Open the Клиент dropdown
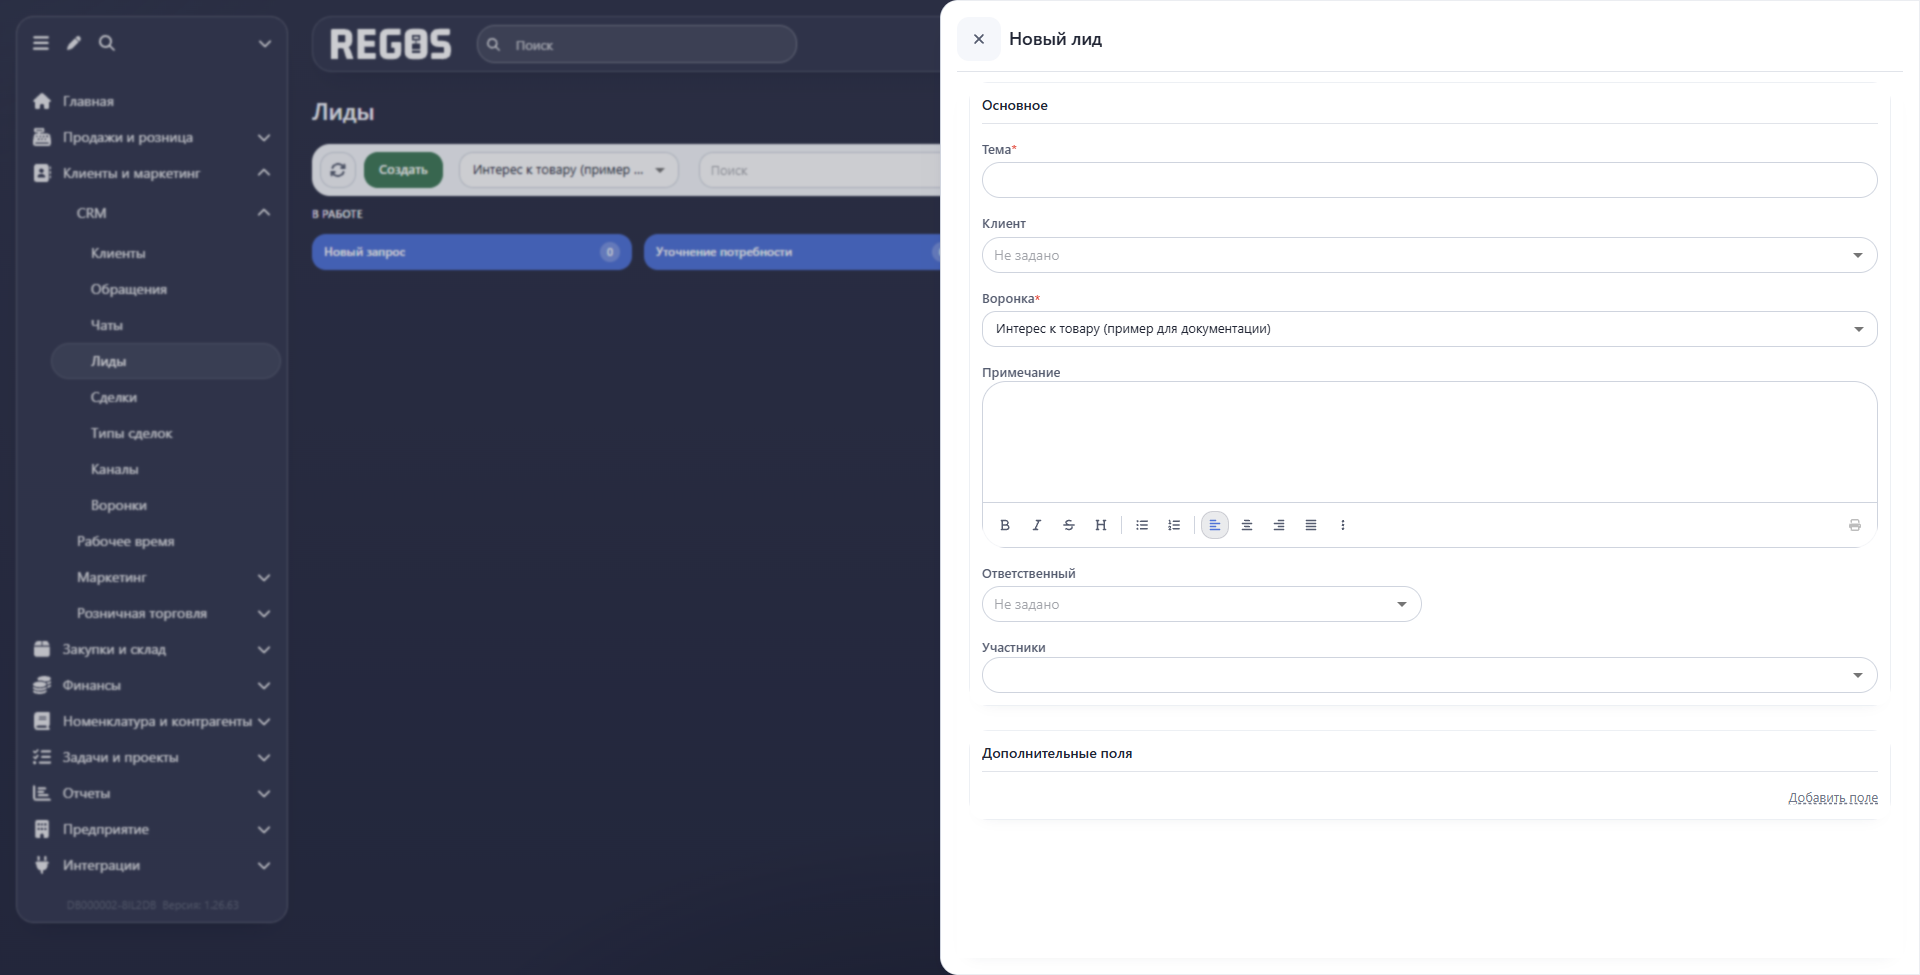The image size is (1920, 975). 1429,255
